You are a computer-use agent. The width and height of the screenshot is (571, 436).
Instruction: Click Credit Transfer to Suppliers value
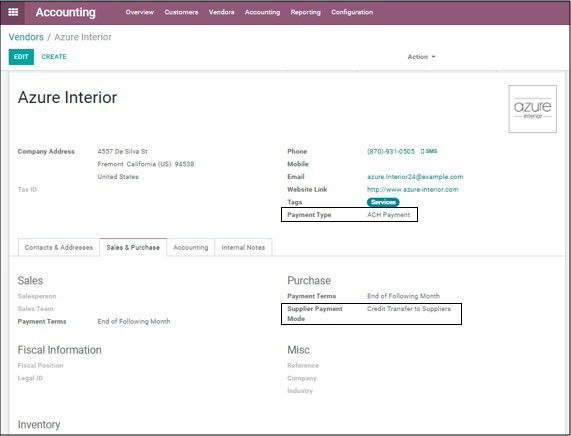point(409,309)
